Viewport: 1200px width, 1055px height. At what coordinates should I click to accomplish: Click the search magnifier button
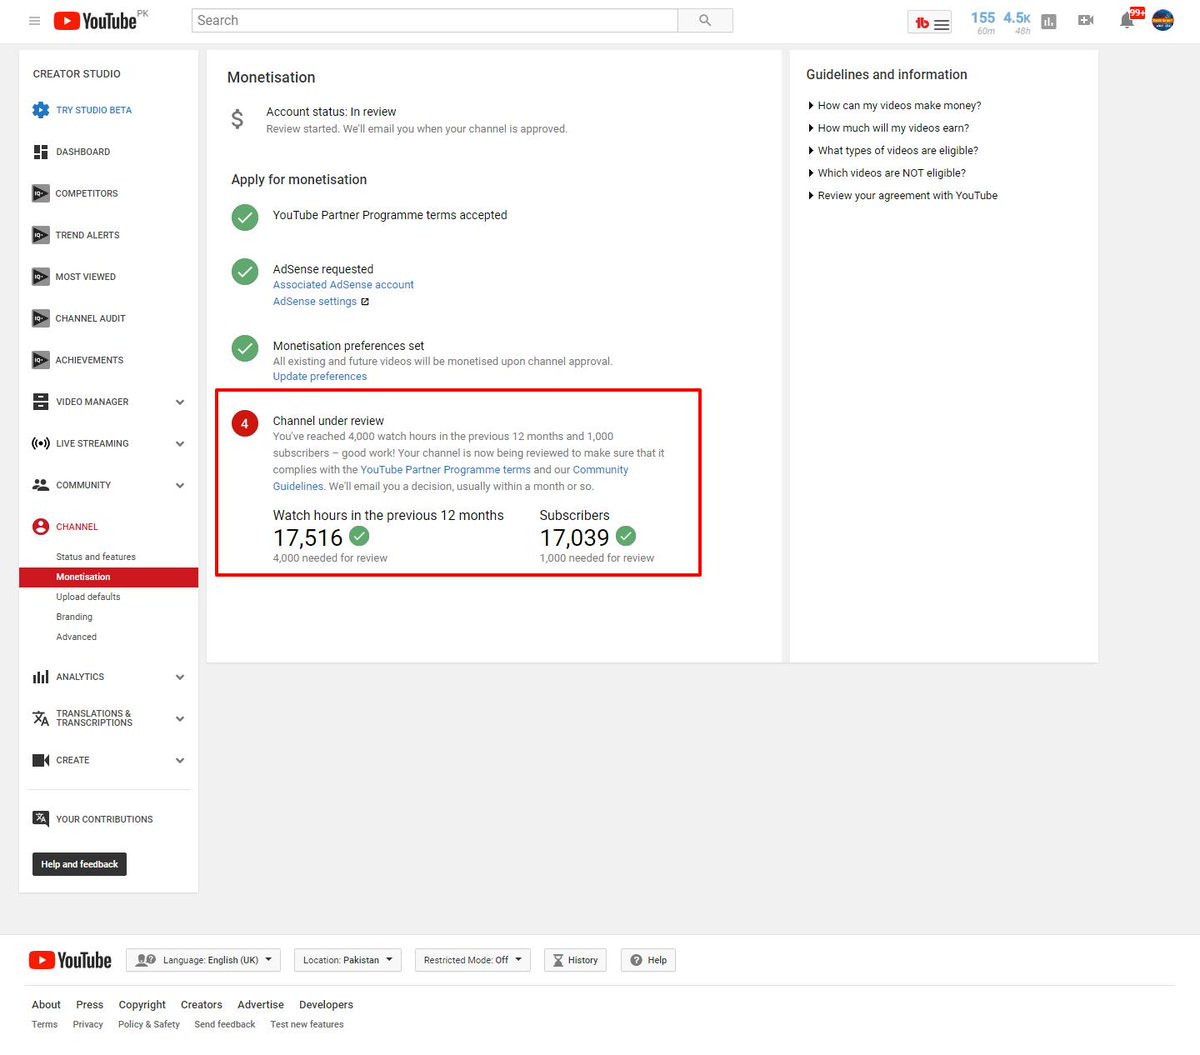pyautogui.click(x=705, y=20)
